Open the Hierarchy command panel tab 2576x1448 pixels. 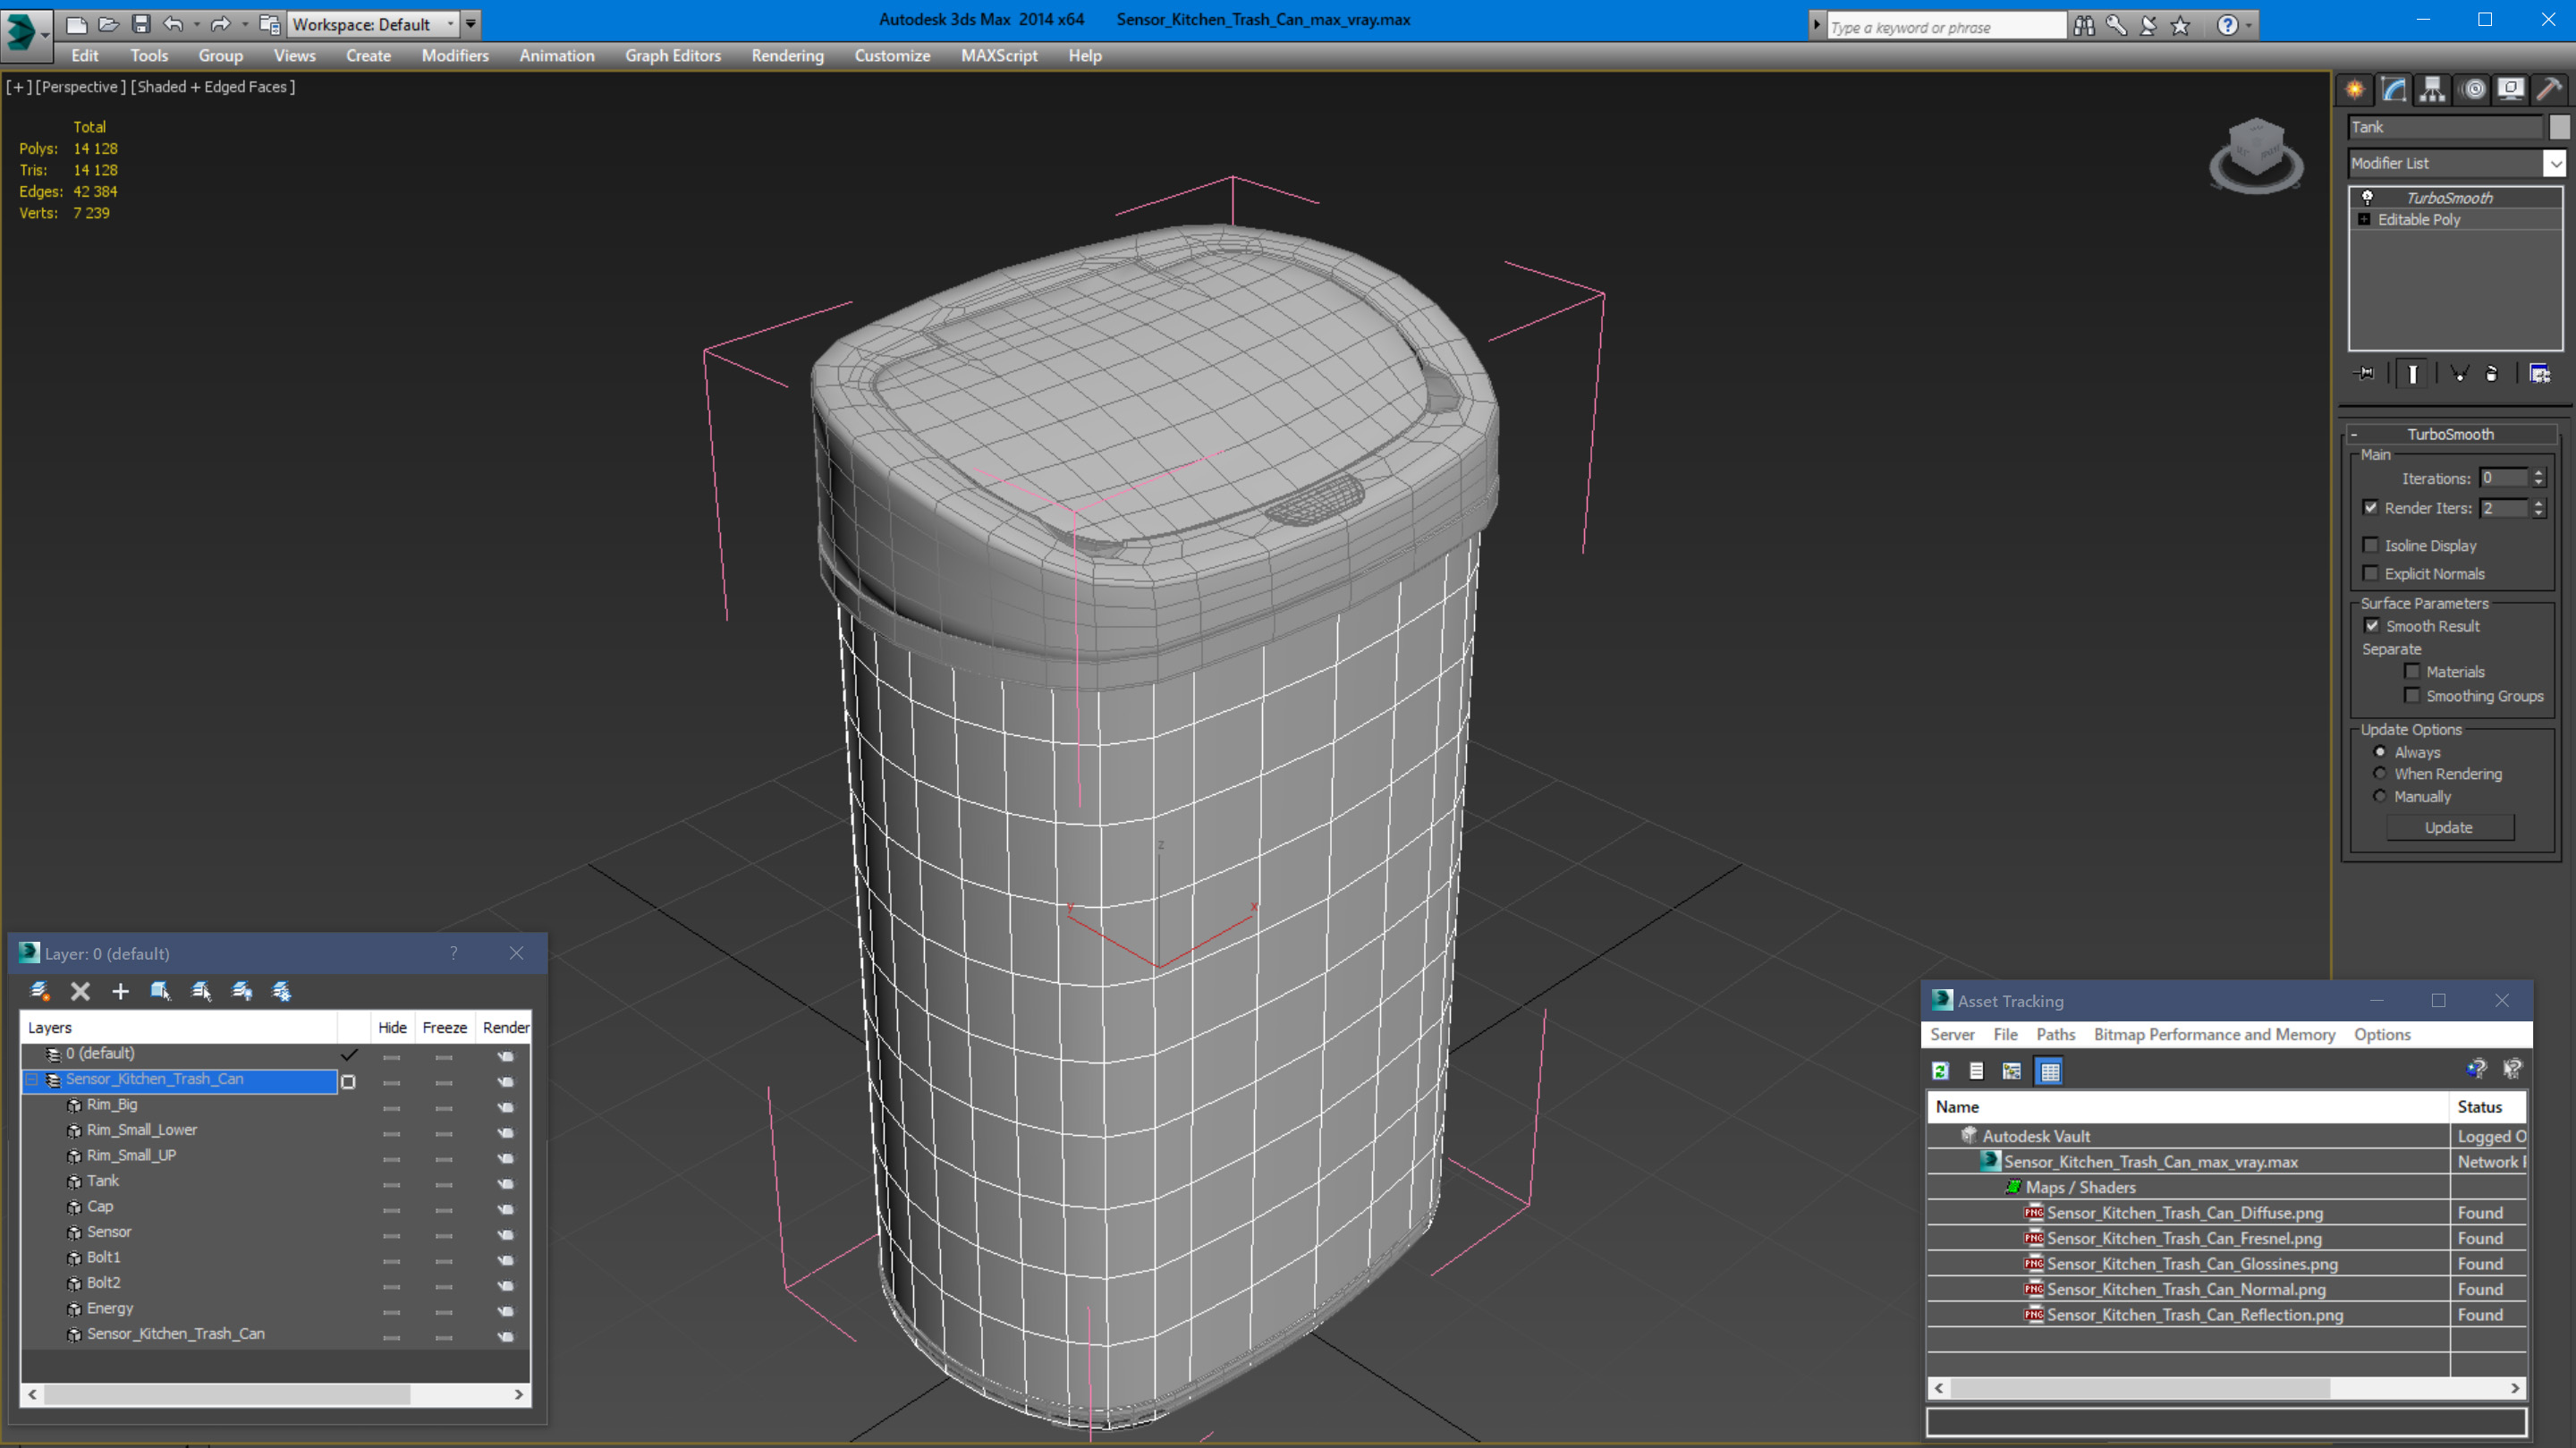pos(2432,90)
